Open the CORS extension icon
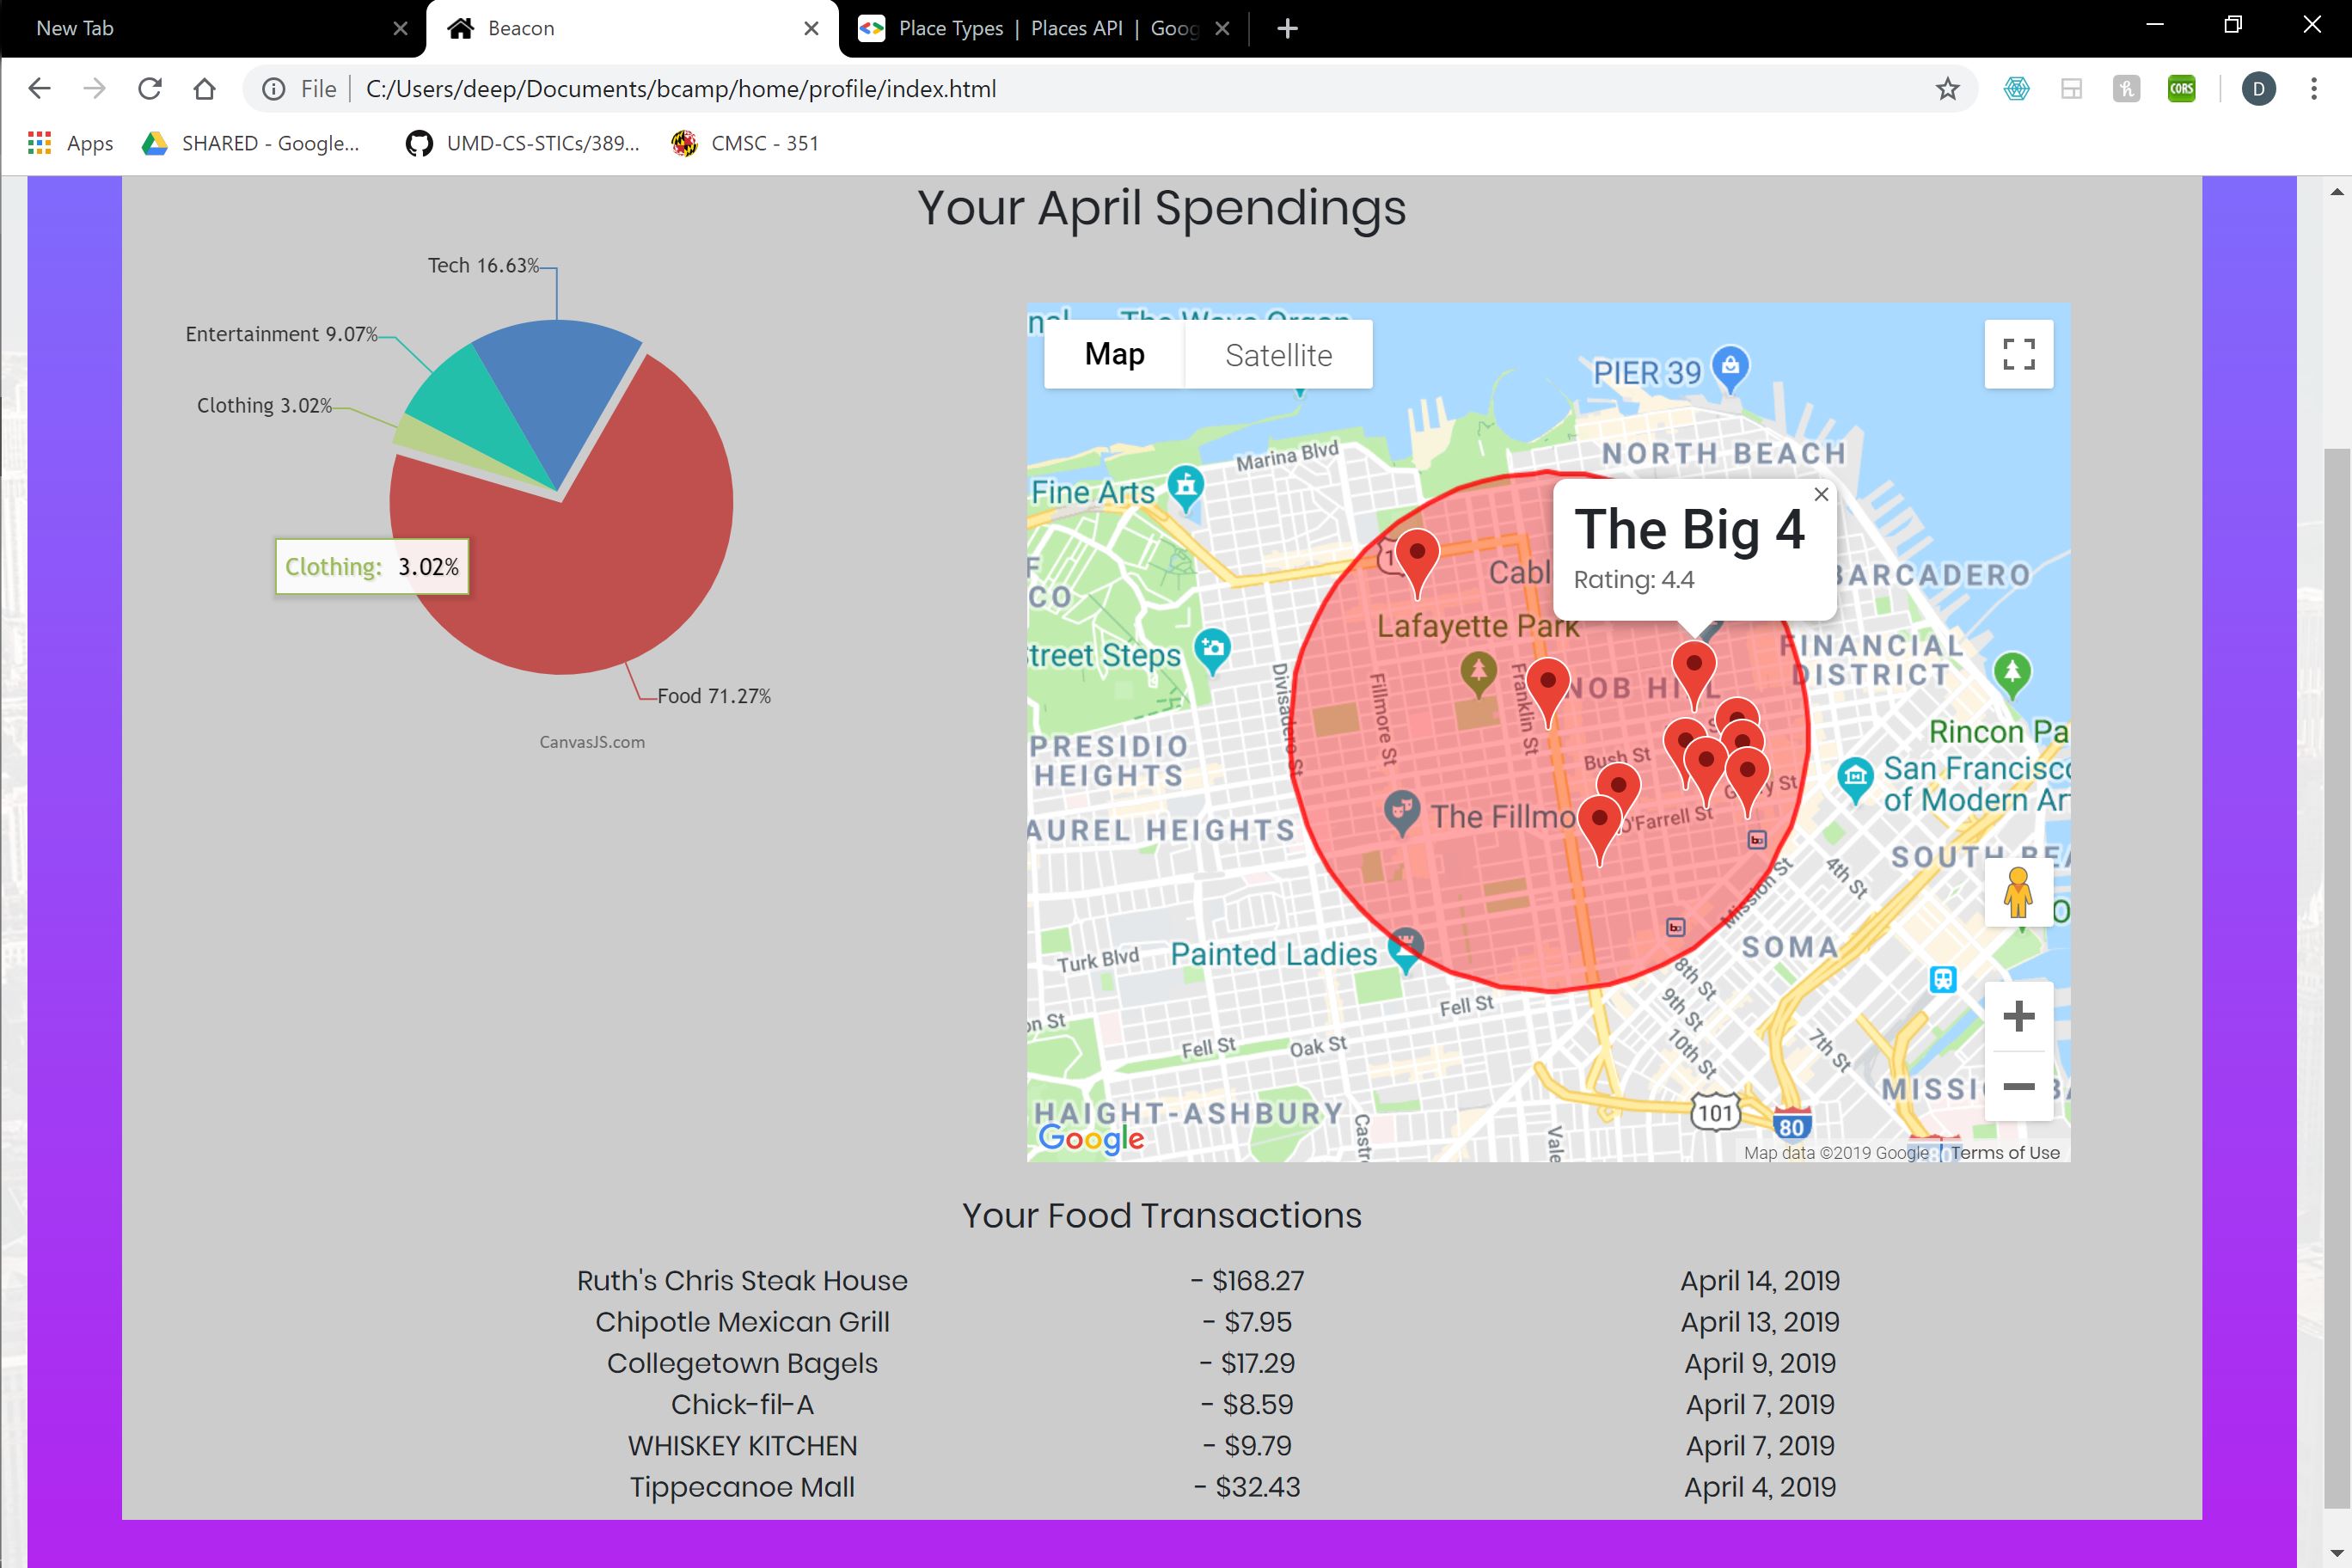Viewport: 2352px width, 1568px height. 2181,89
